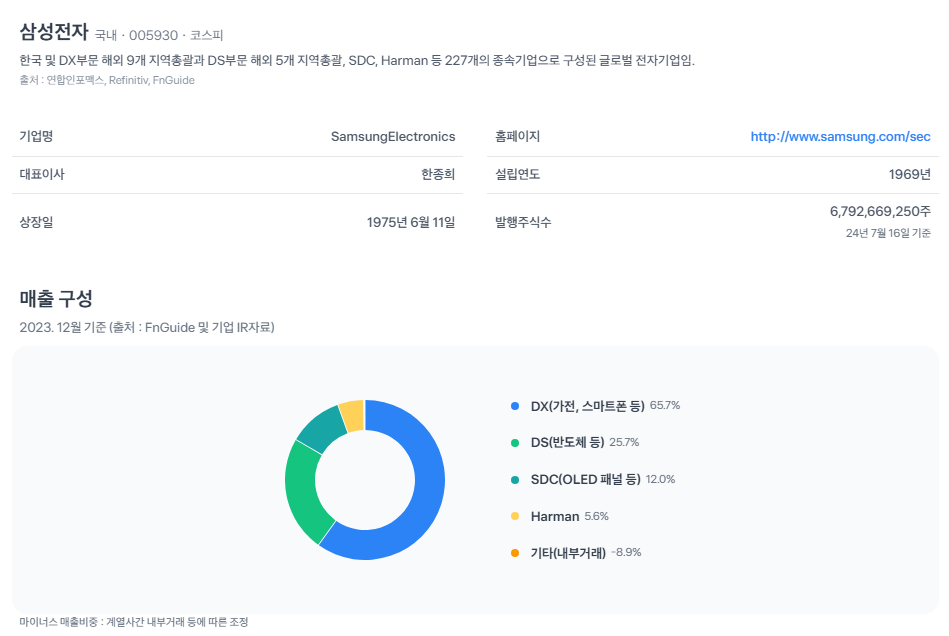Click the listing date 1975년 6월 11일

tap(411, 223)
